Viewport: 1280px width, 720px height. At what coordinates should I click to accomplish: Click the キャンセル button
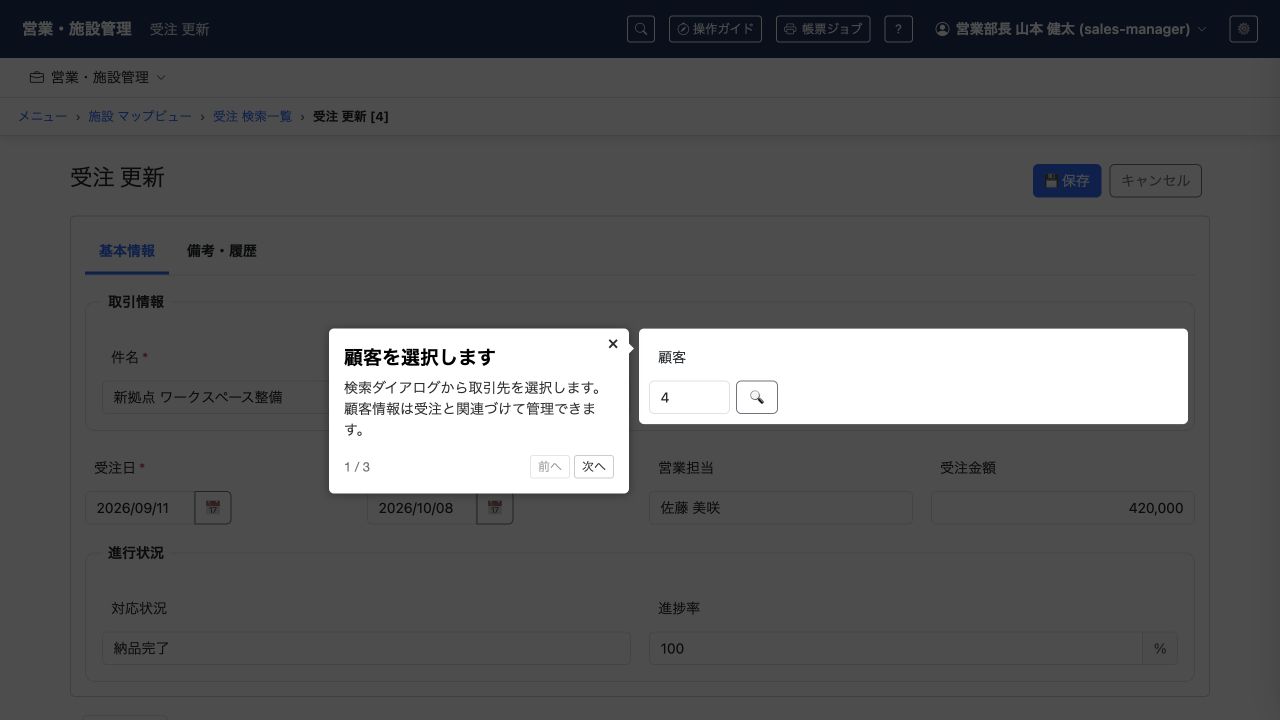[1155, 181]
